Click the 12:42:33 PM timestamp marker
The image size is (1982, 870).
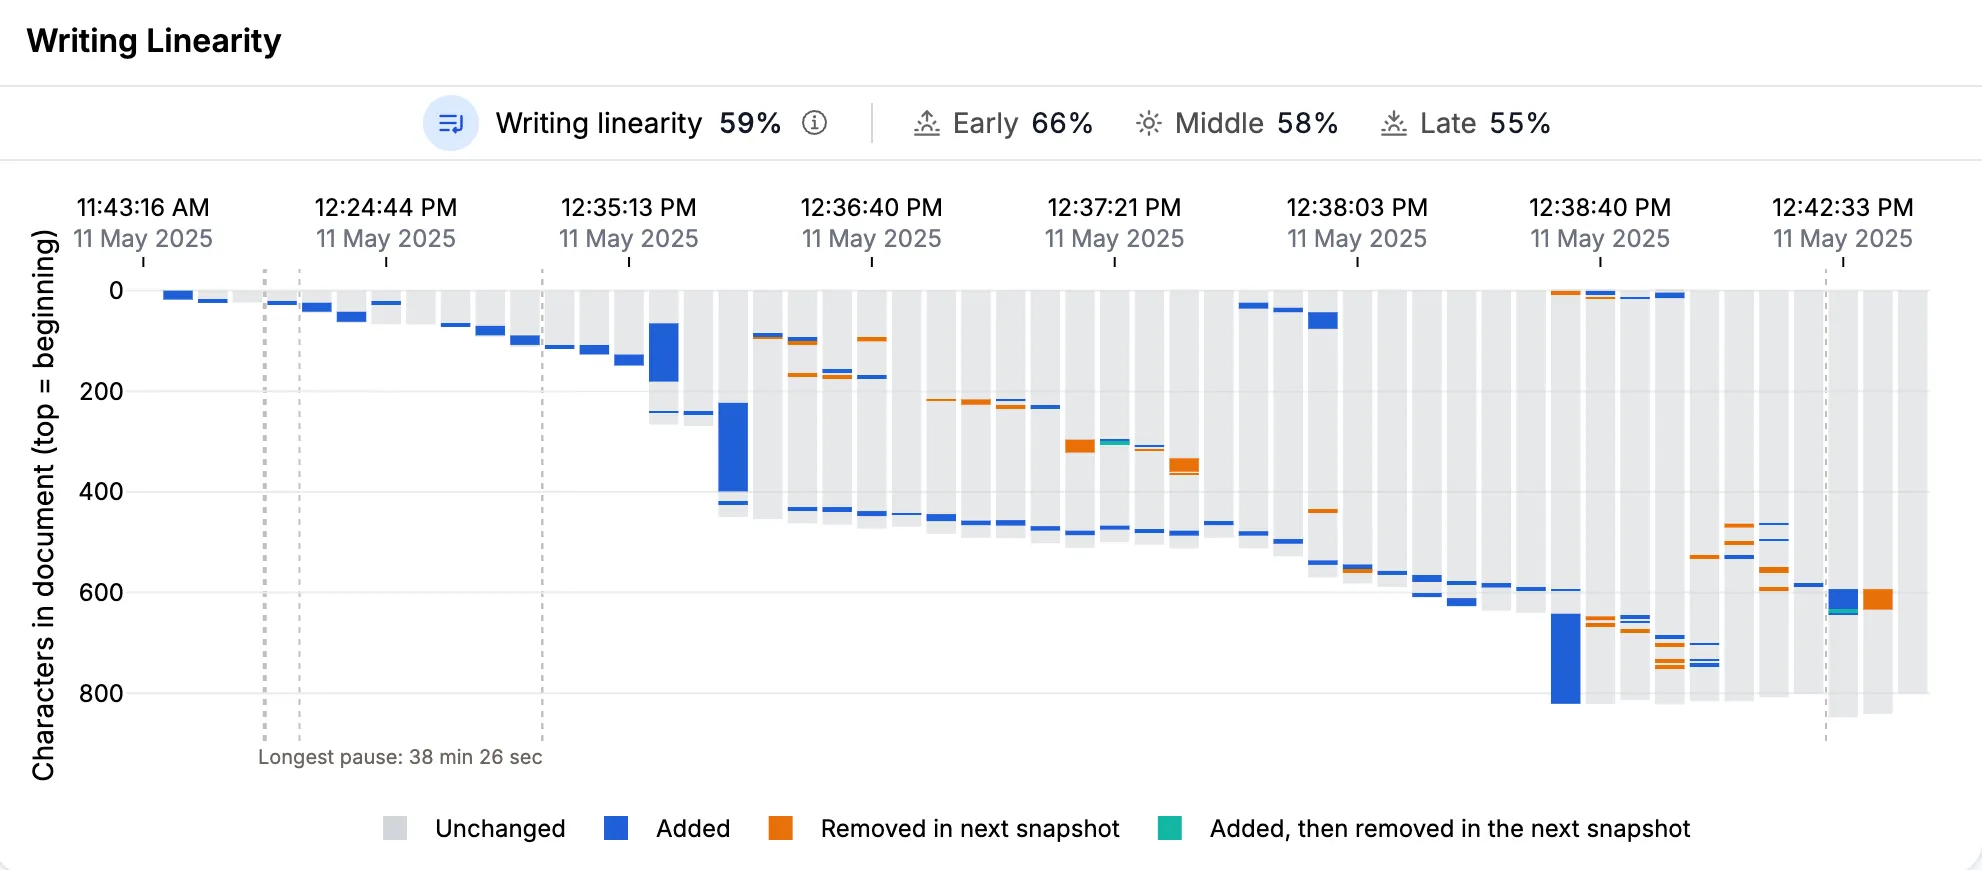tap(1843, 223)
